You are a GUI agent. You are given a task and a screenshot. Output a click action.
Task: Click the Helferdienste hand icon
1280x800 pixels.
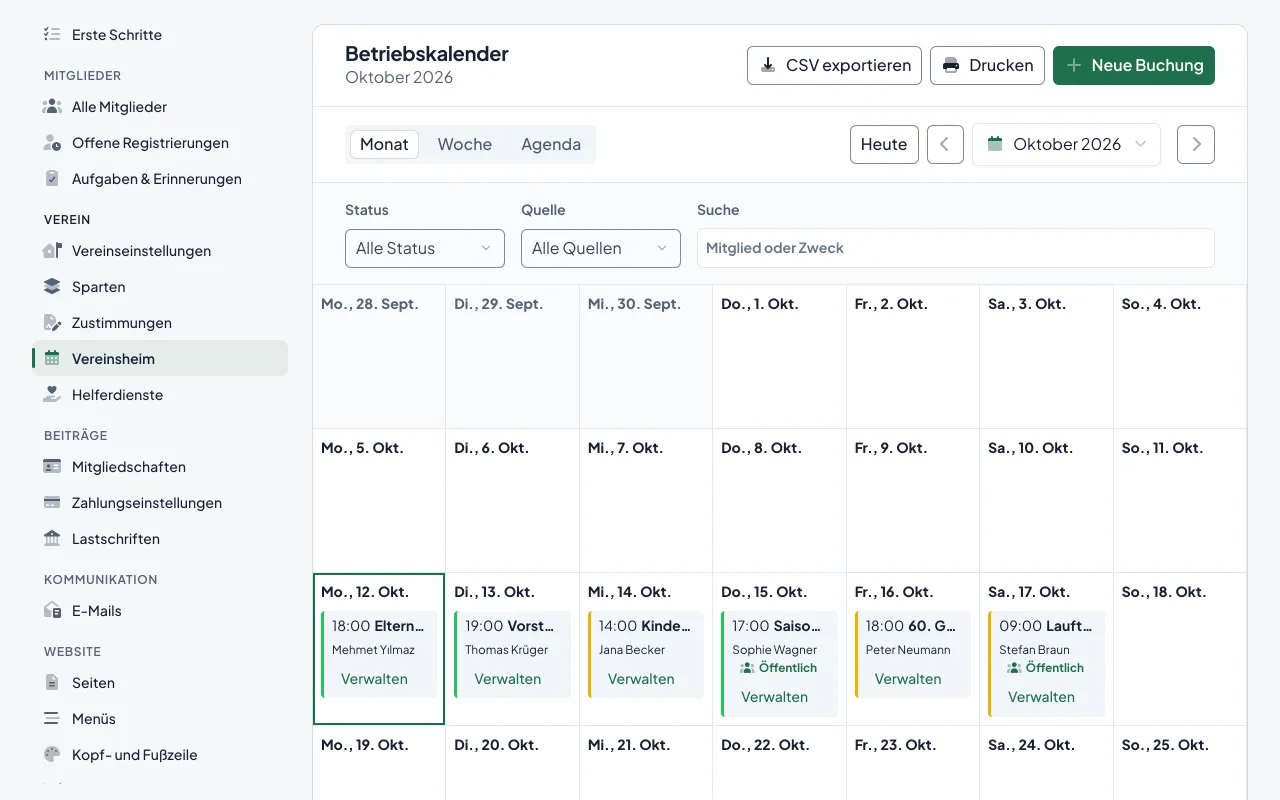click(x=52, y=395)
